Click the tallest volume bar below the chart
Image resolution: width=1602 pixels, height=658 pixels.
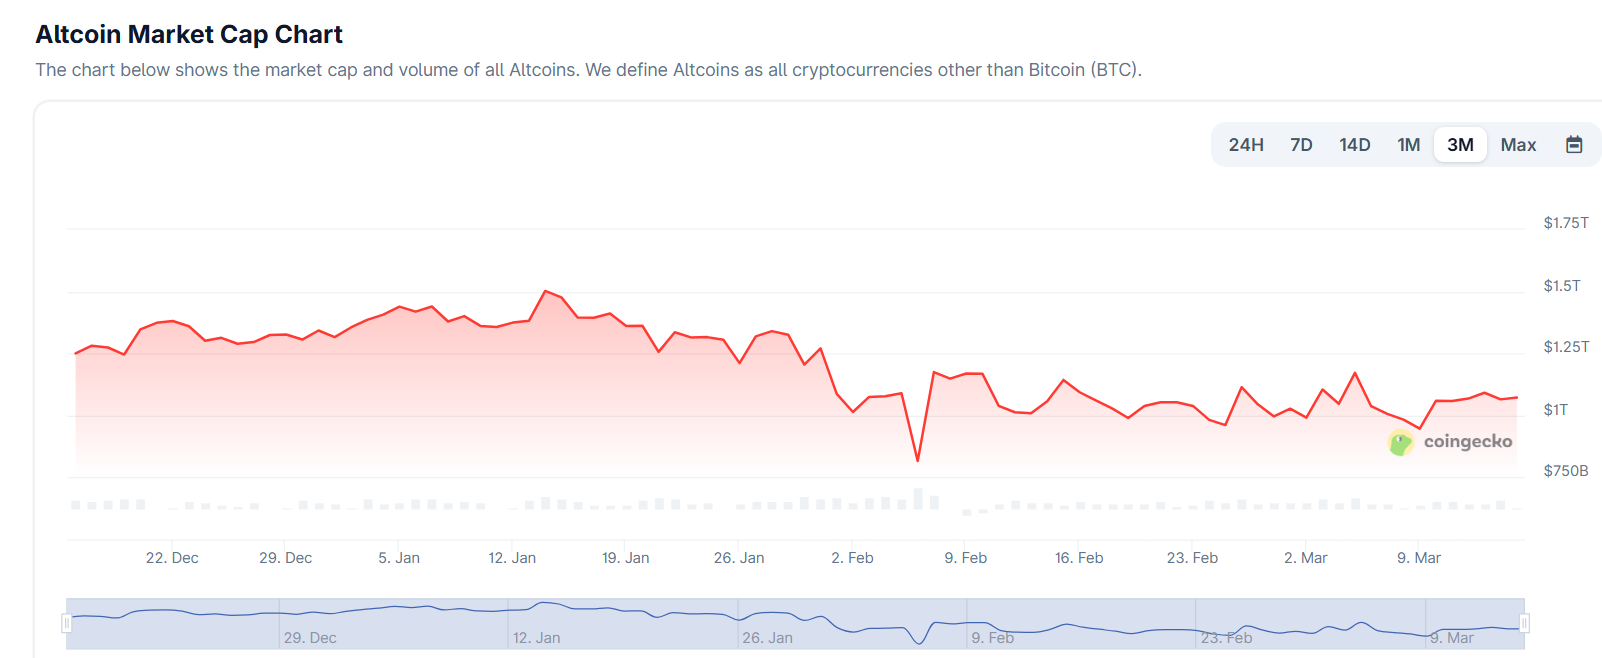918,498
